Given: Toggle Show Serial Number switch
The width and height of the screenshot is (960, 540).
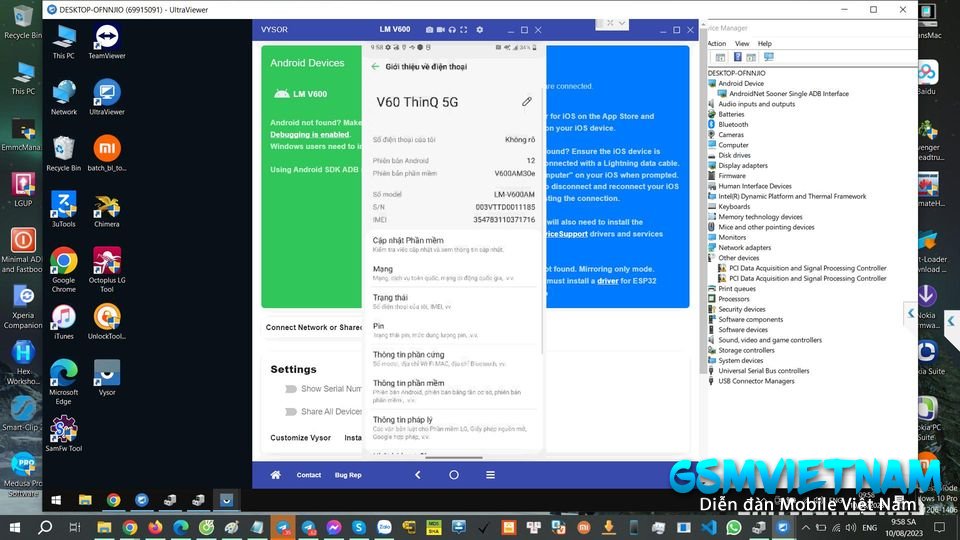Looking at the screenshot, I should click(291, 389).
